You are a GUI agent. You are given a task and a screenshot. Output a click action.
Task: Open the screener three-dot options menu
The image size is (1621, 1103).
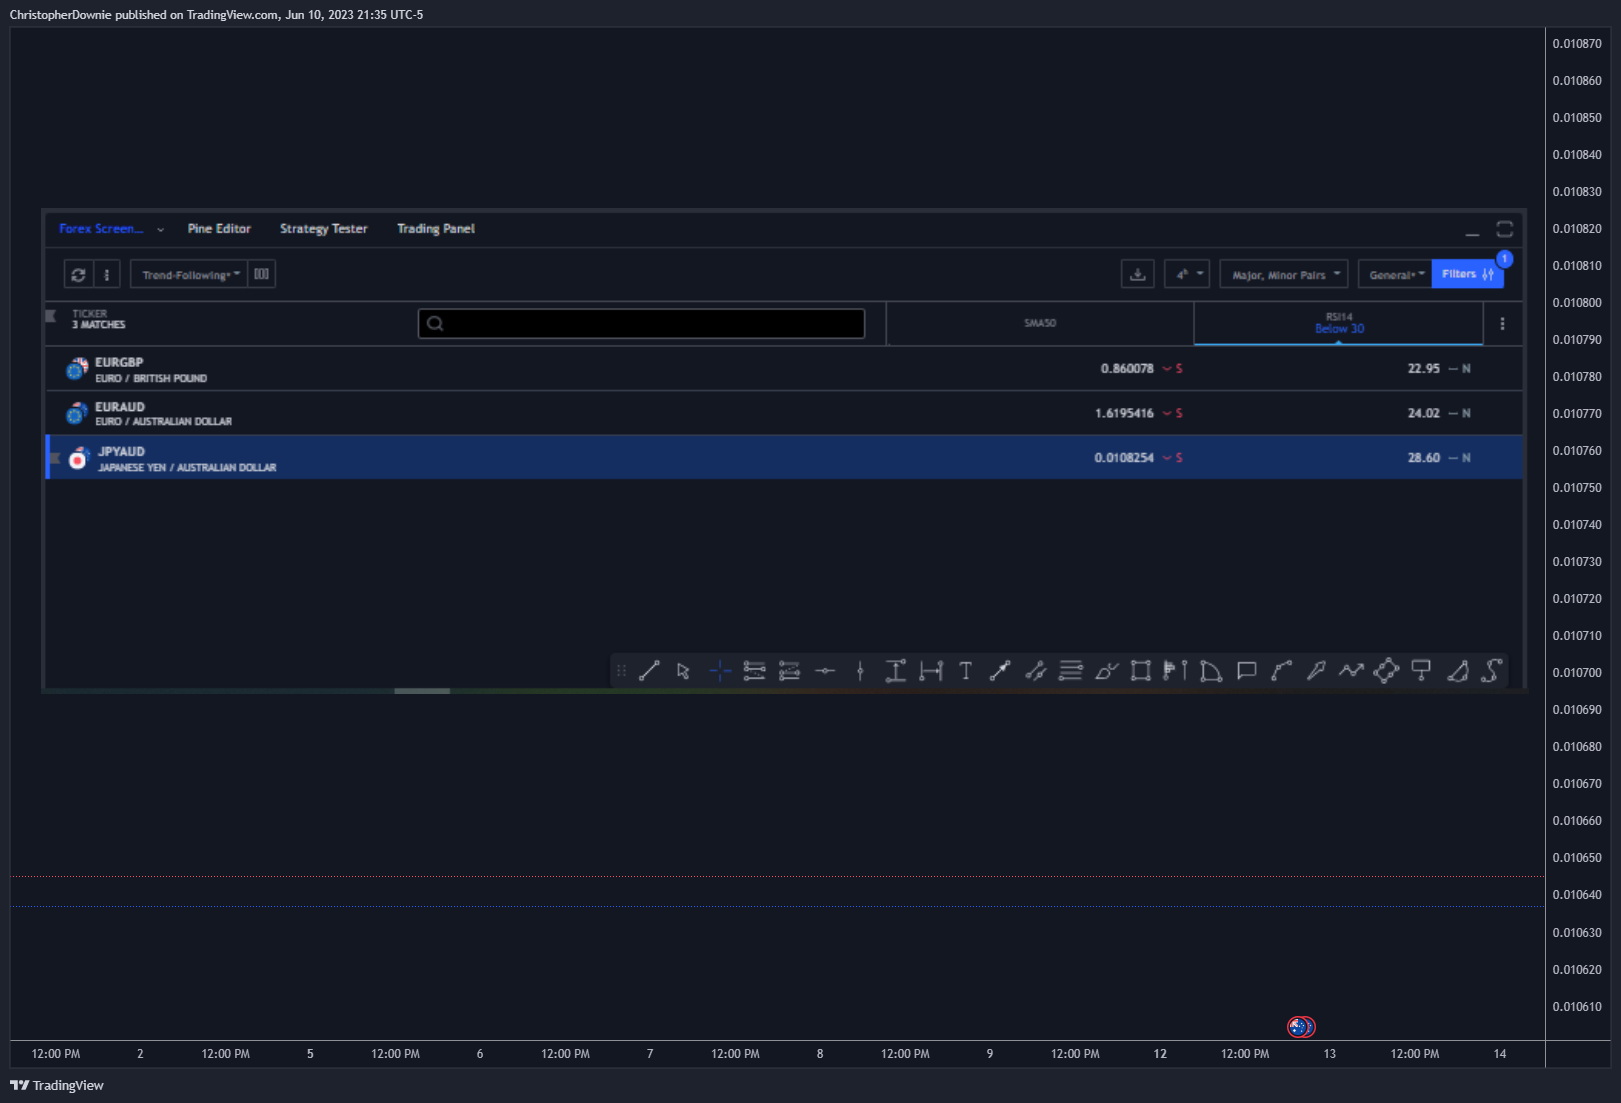[107, 274]
